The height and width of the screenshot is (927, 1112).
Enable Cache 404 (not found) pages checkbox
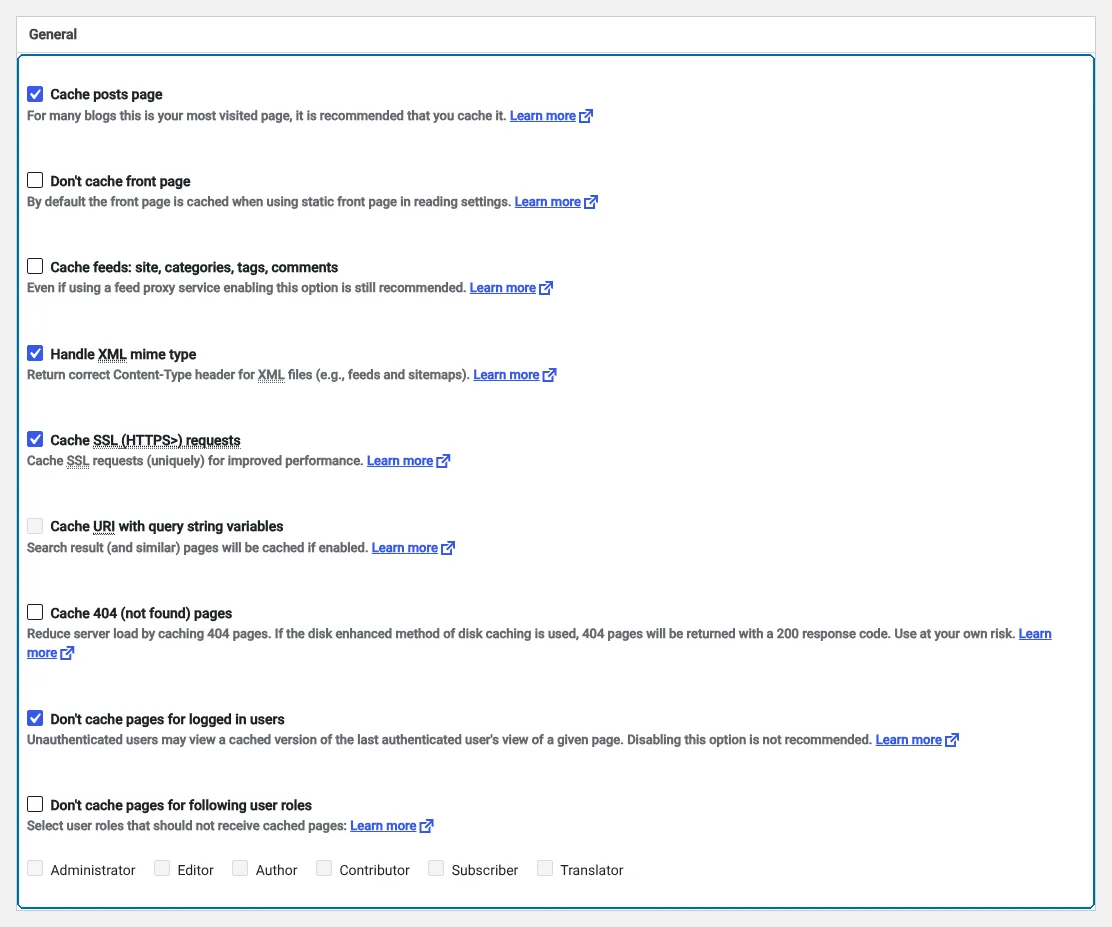(x=35, y=612)
